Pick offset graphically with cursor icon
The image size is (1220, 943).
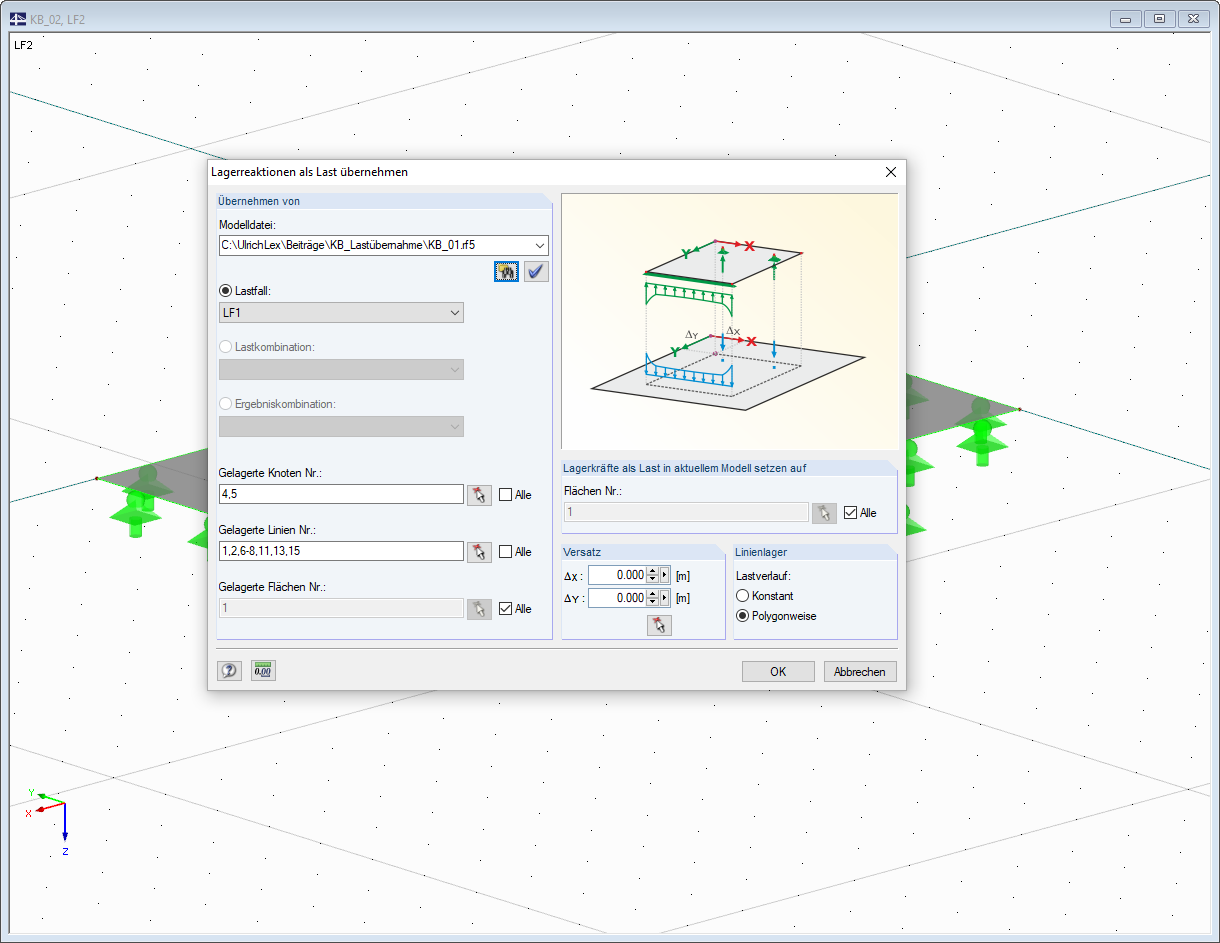(659, 625)
